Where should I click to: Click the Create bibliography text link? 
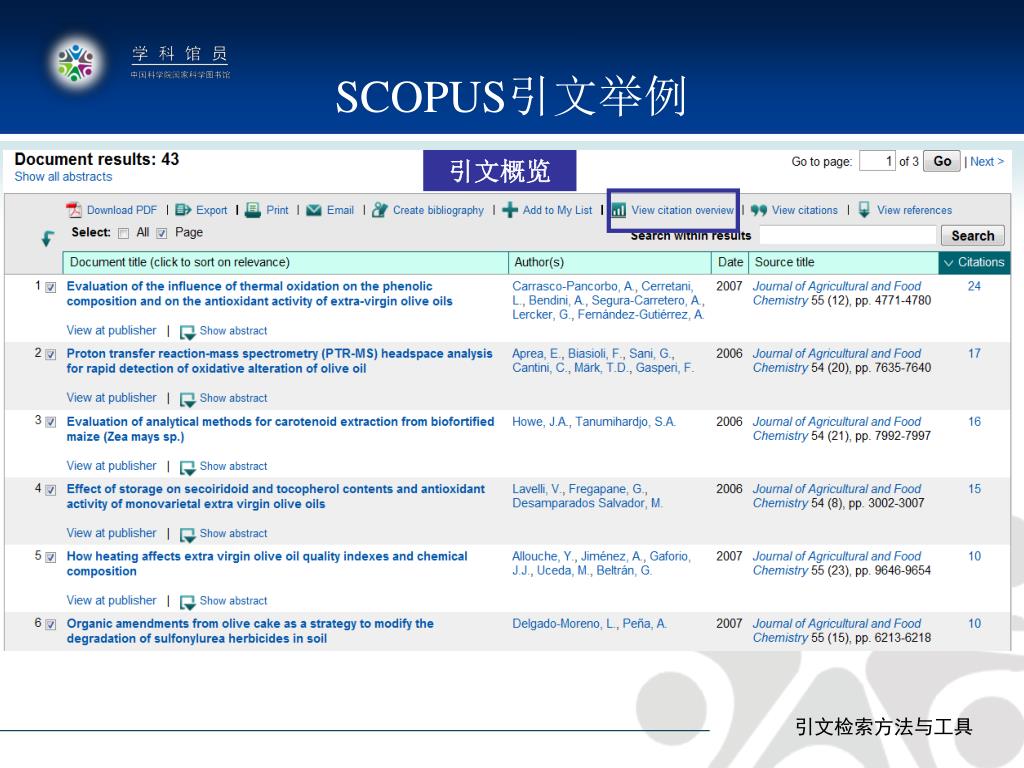tap(438, 210)
